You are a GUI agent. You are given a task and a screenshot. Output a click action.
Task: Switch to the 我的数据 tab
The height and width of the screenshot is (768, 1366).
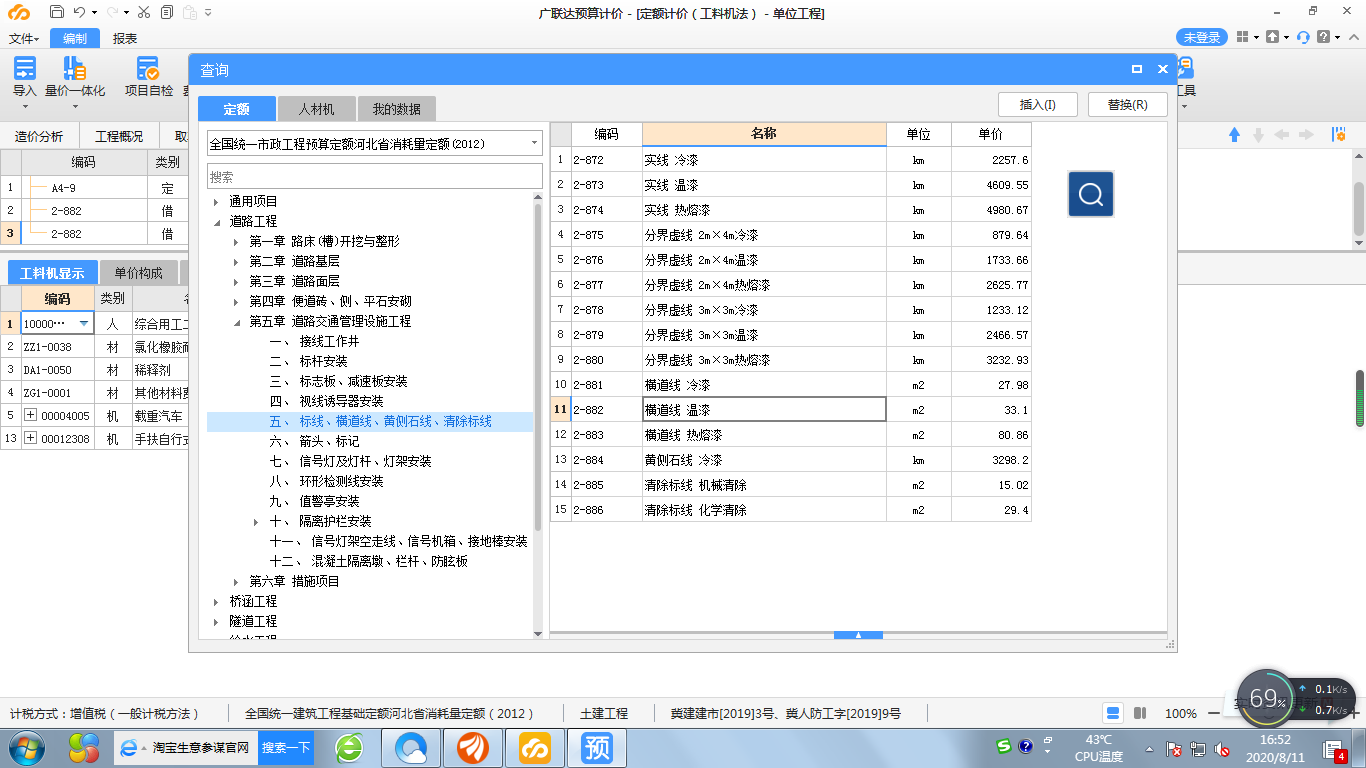[396, 109]
